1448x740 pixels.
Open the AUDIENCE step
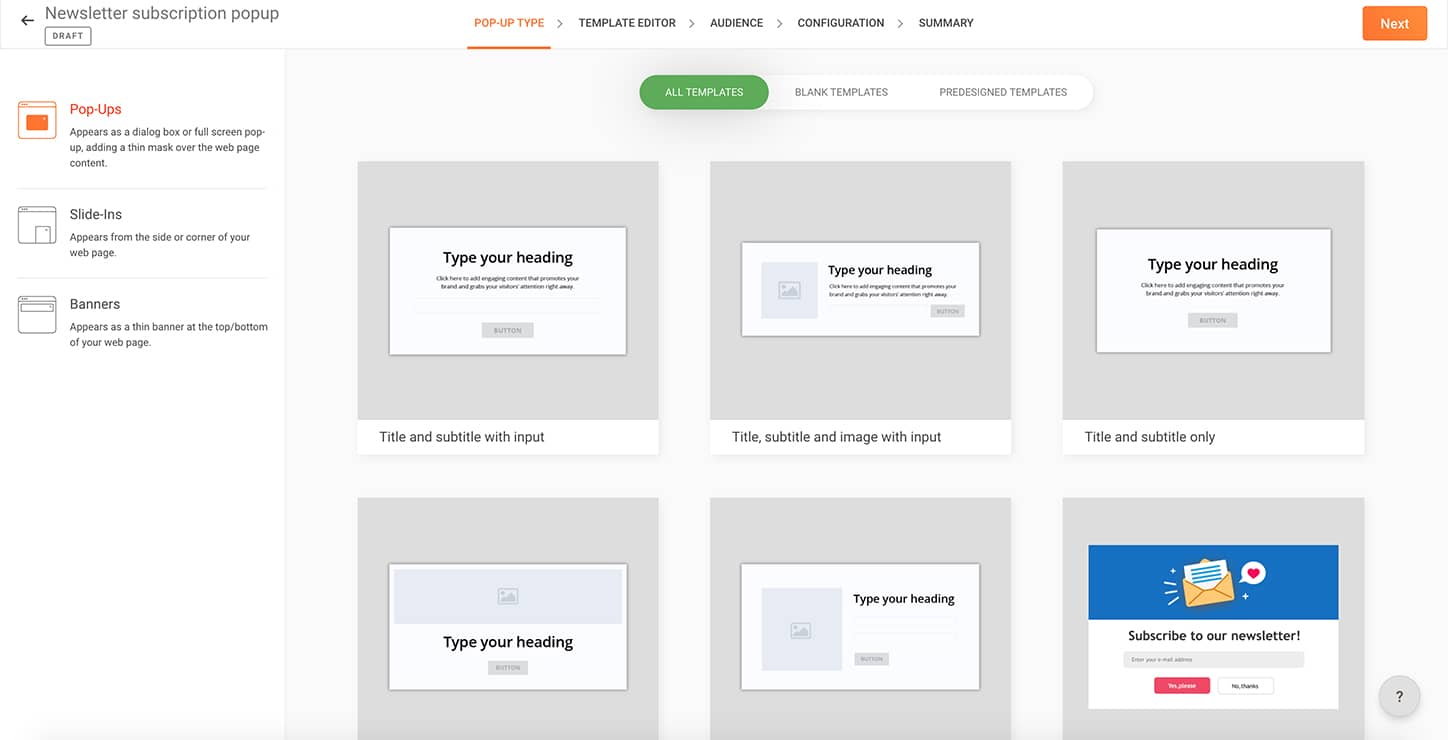(x=736, y=22)
